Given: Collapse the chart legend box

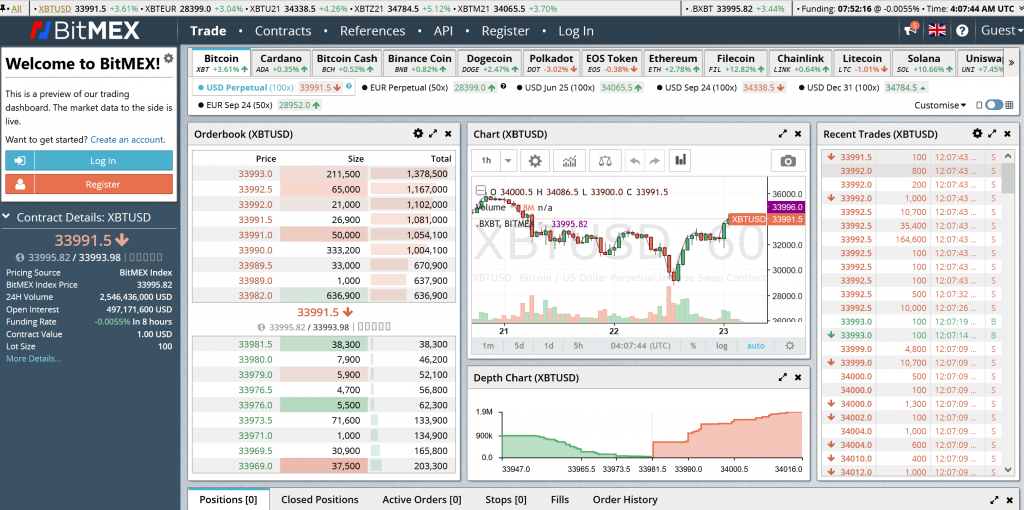Looking at the screenshot, I should [481, 191].
